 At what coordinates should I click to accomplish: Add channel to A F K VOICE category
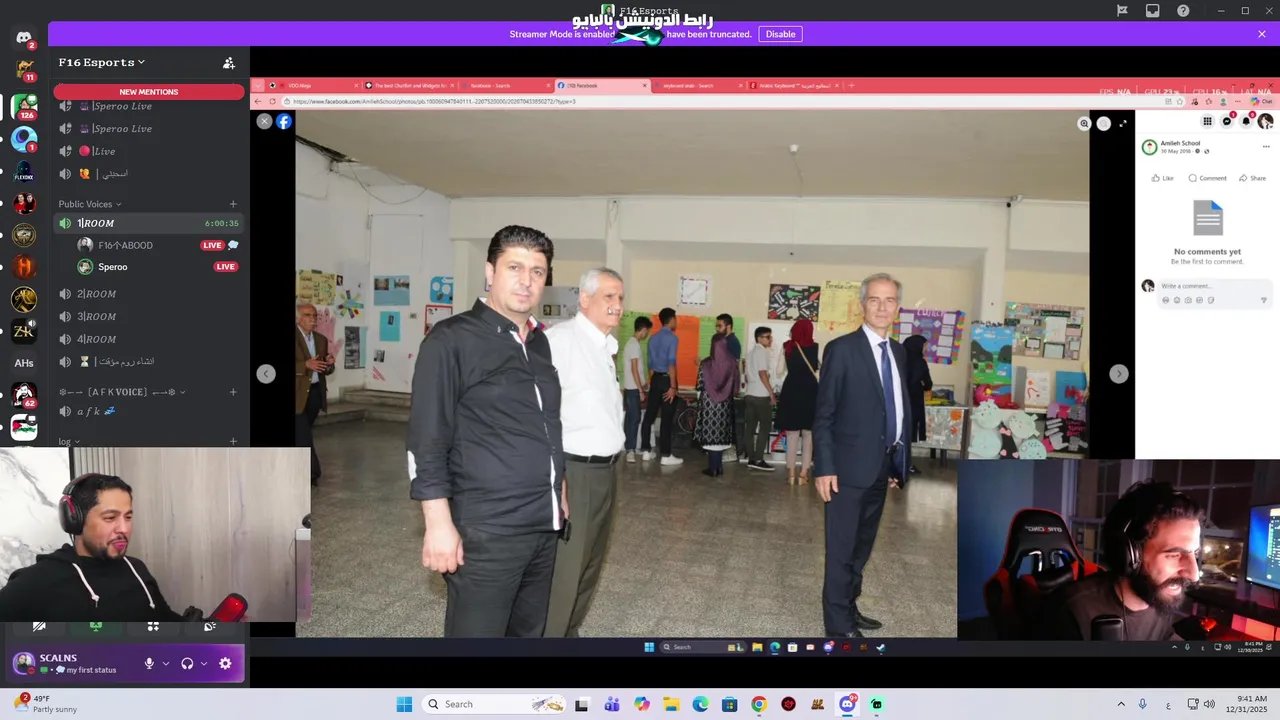point(233,392)
